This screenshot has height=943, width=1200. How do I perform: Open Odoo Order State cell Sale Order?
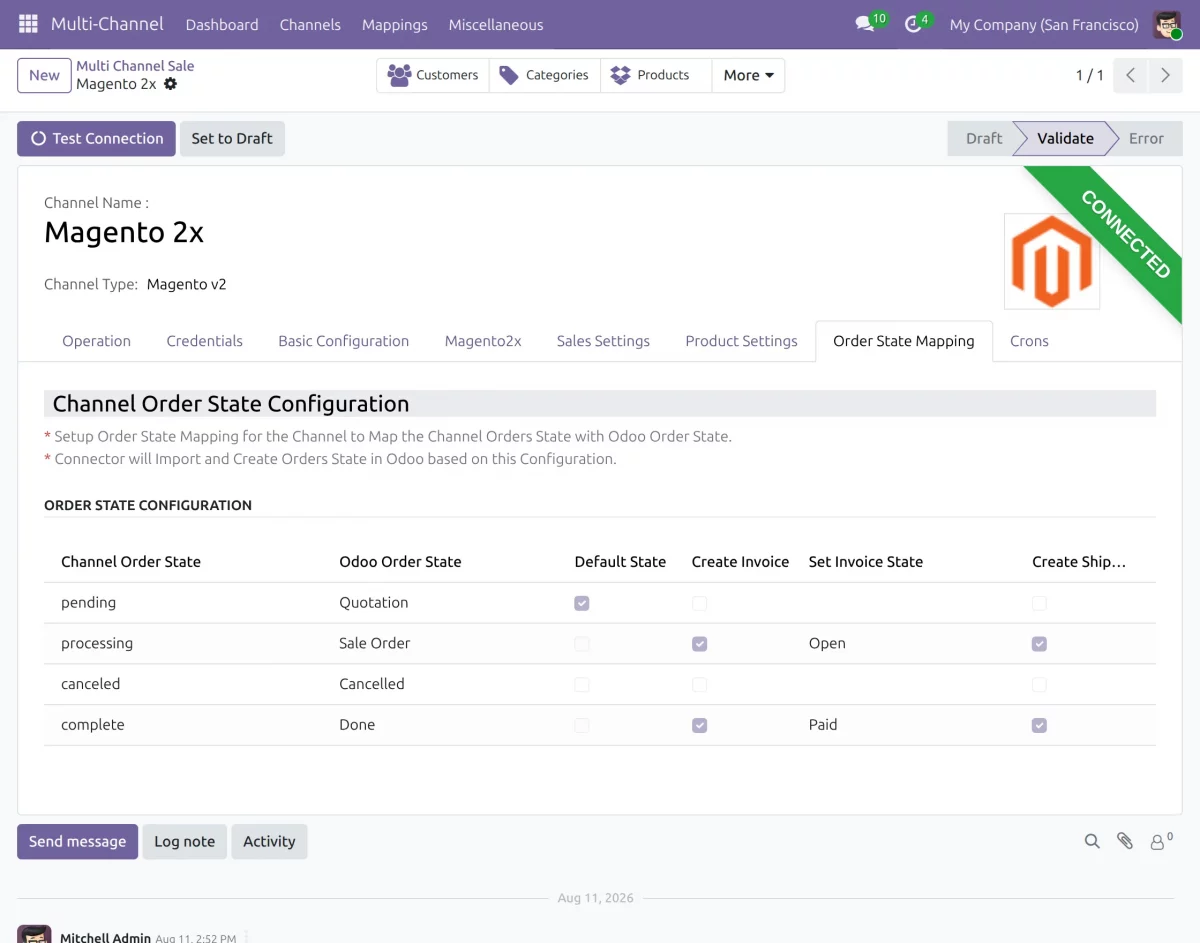coord(374,644)
